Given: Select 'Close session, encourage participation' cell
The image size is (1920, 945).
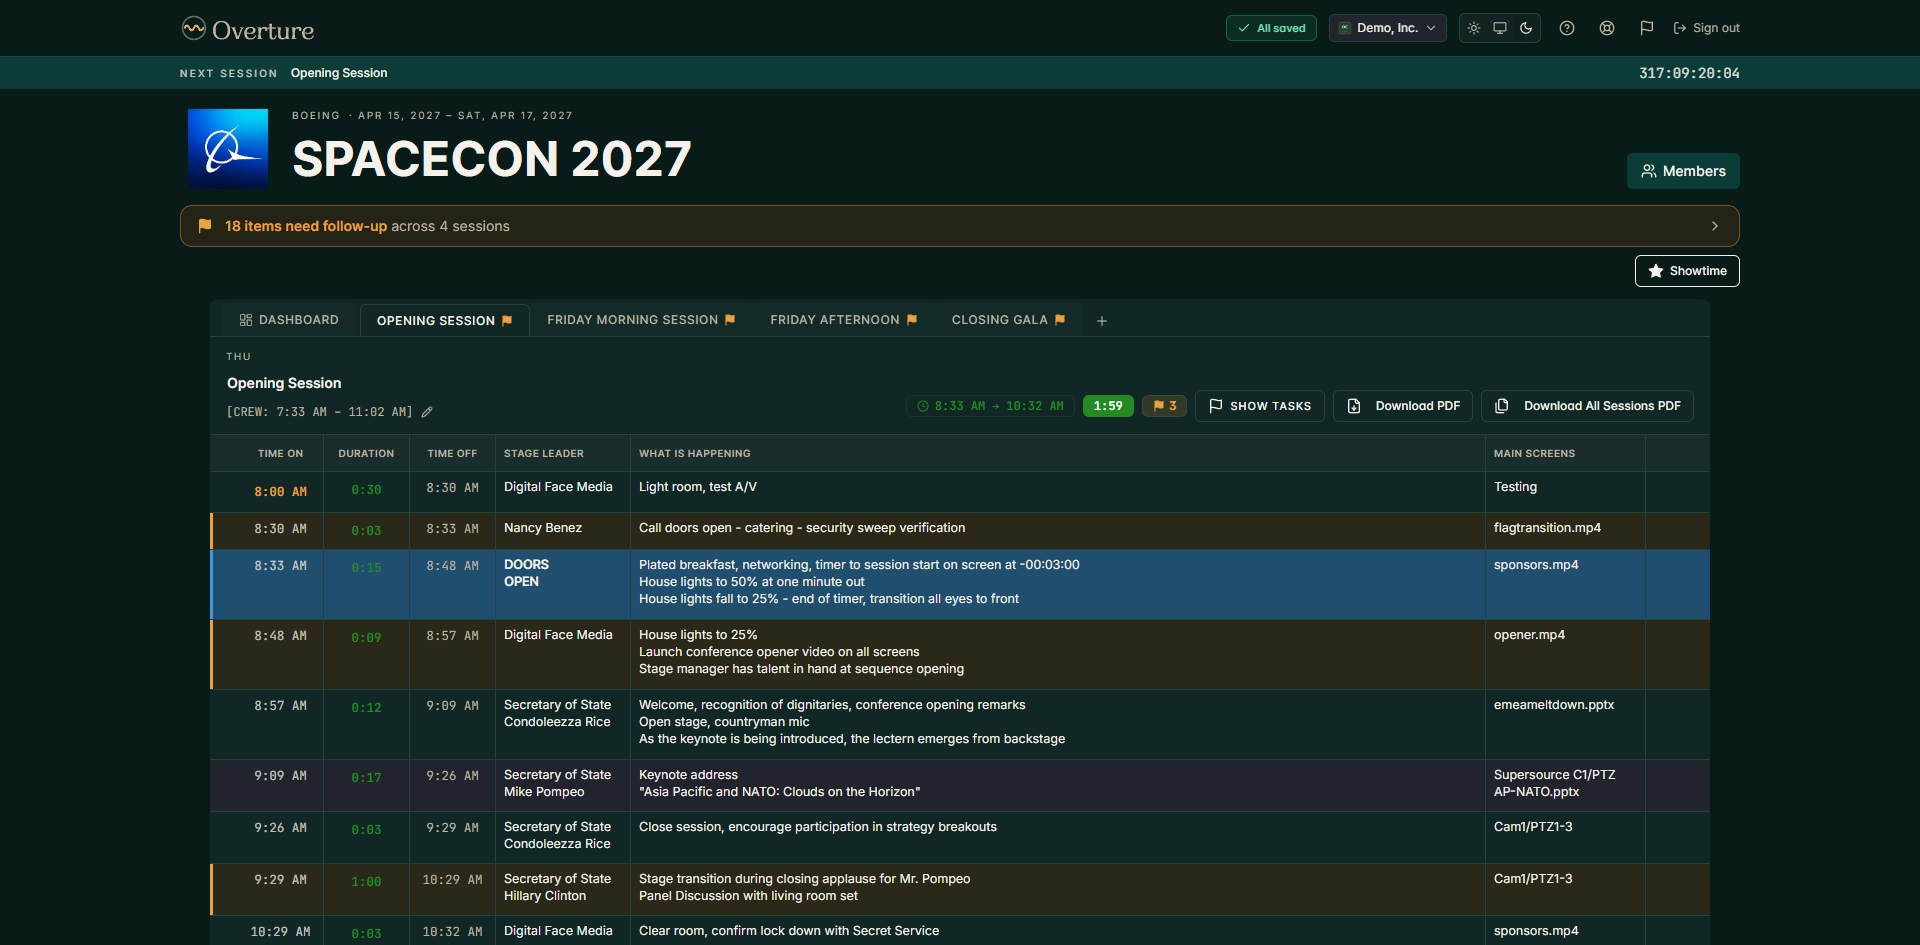Looking at the screenshot, I should [x=1058, y=837].
